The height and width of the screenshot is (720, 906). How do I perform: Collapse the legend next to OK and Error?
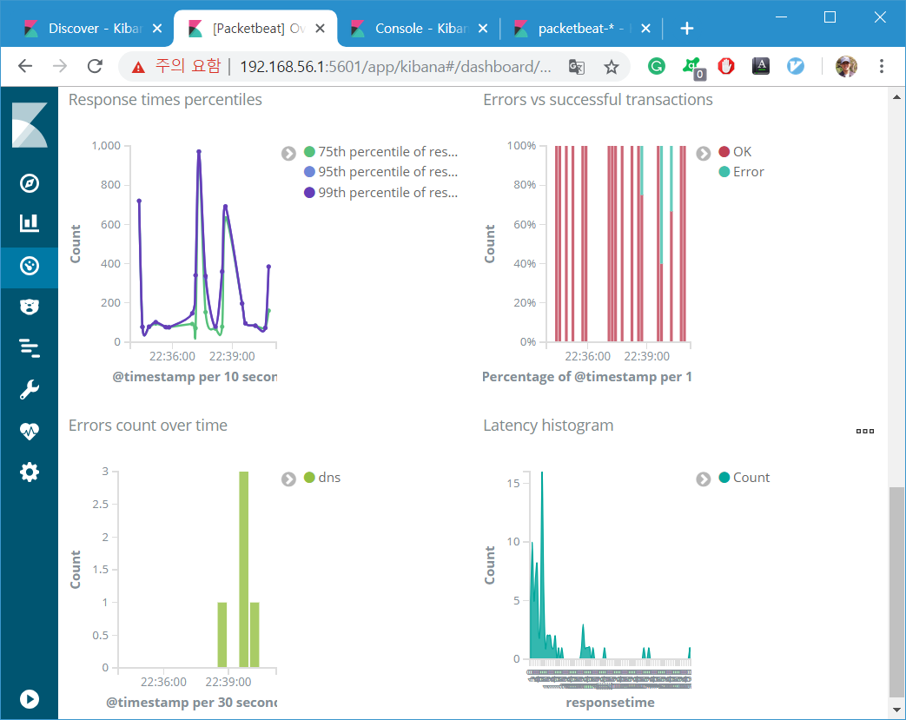coord(703,153)
